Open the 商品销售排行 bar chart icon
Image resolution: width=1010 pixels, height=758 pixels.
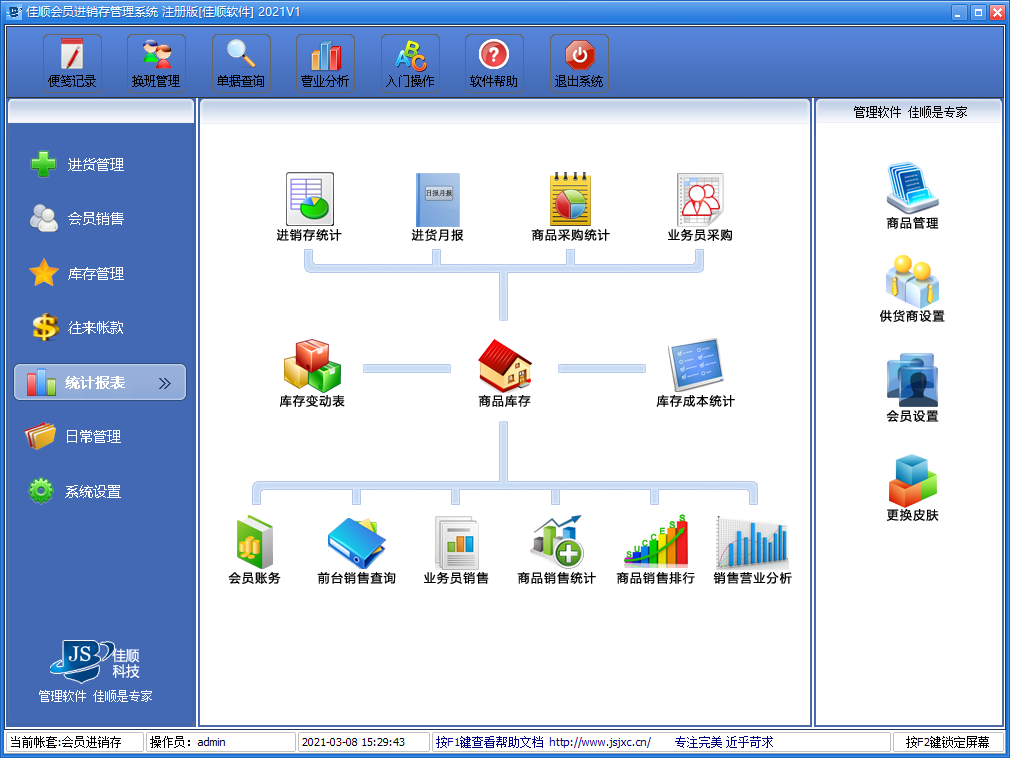[656, 551]
